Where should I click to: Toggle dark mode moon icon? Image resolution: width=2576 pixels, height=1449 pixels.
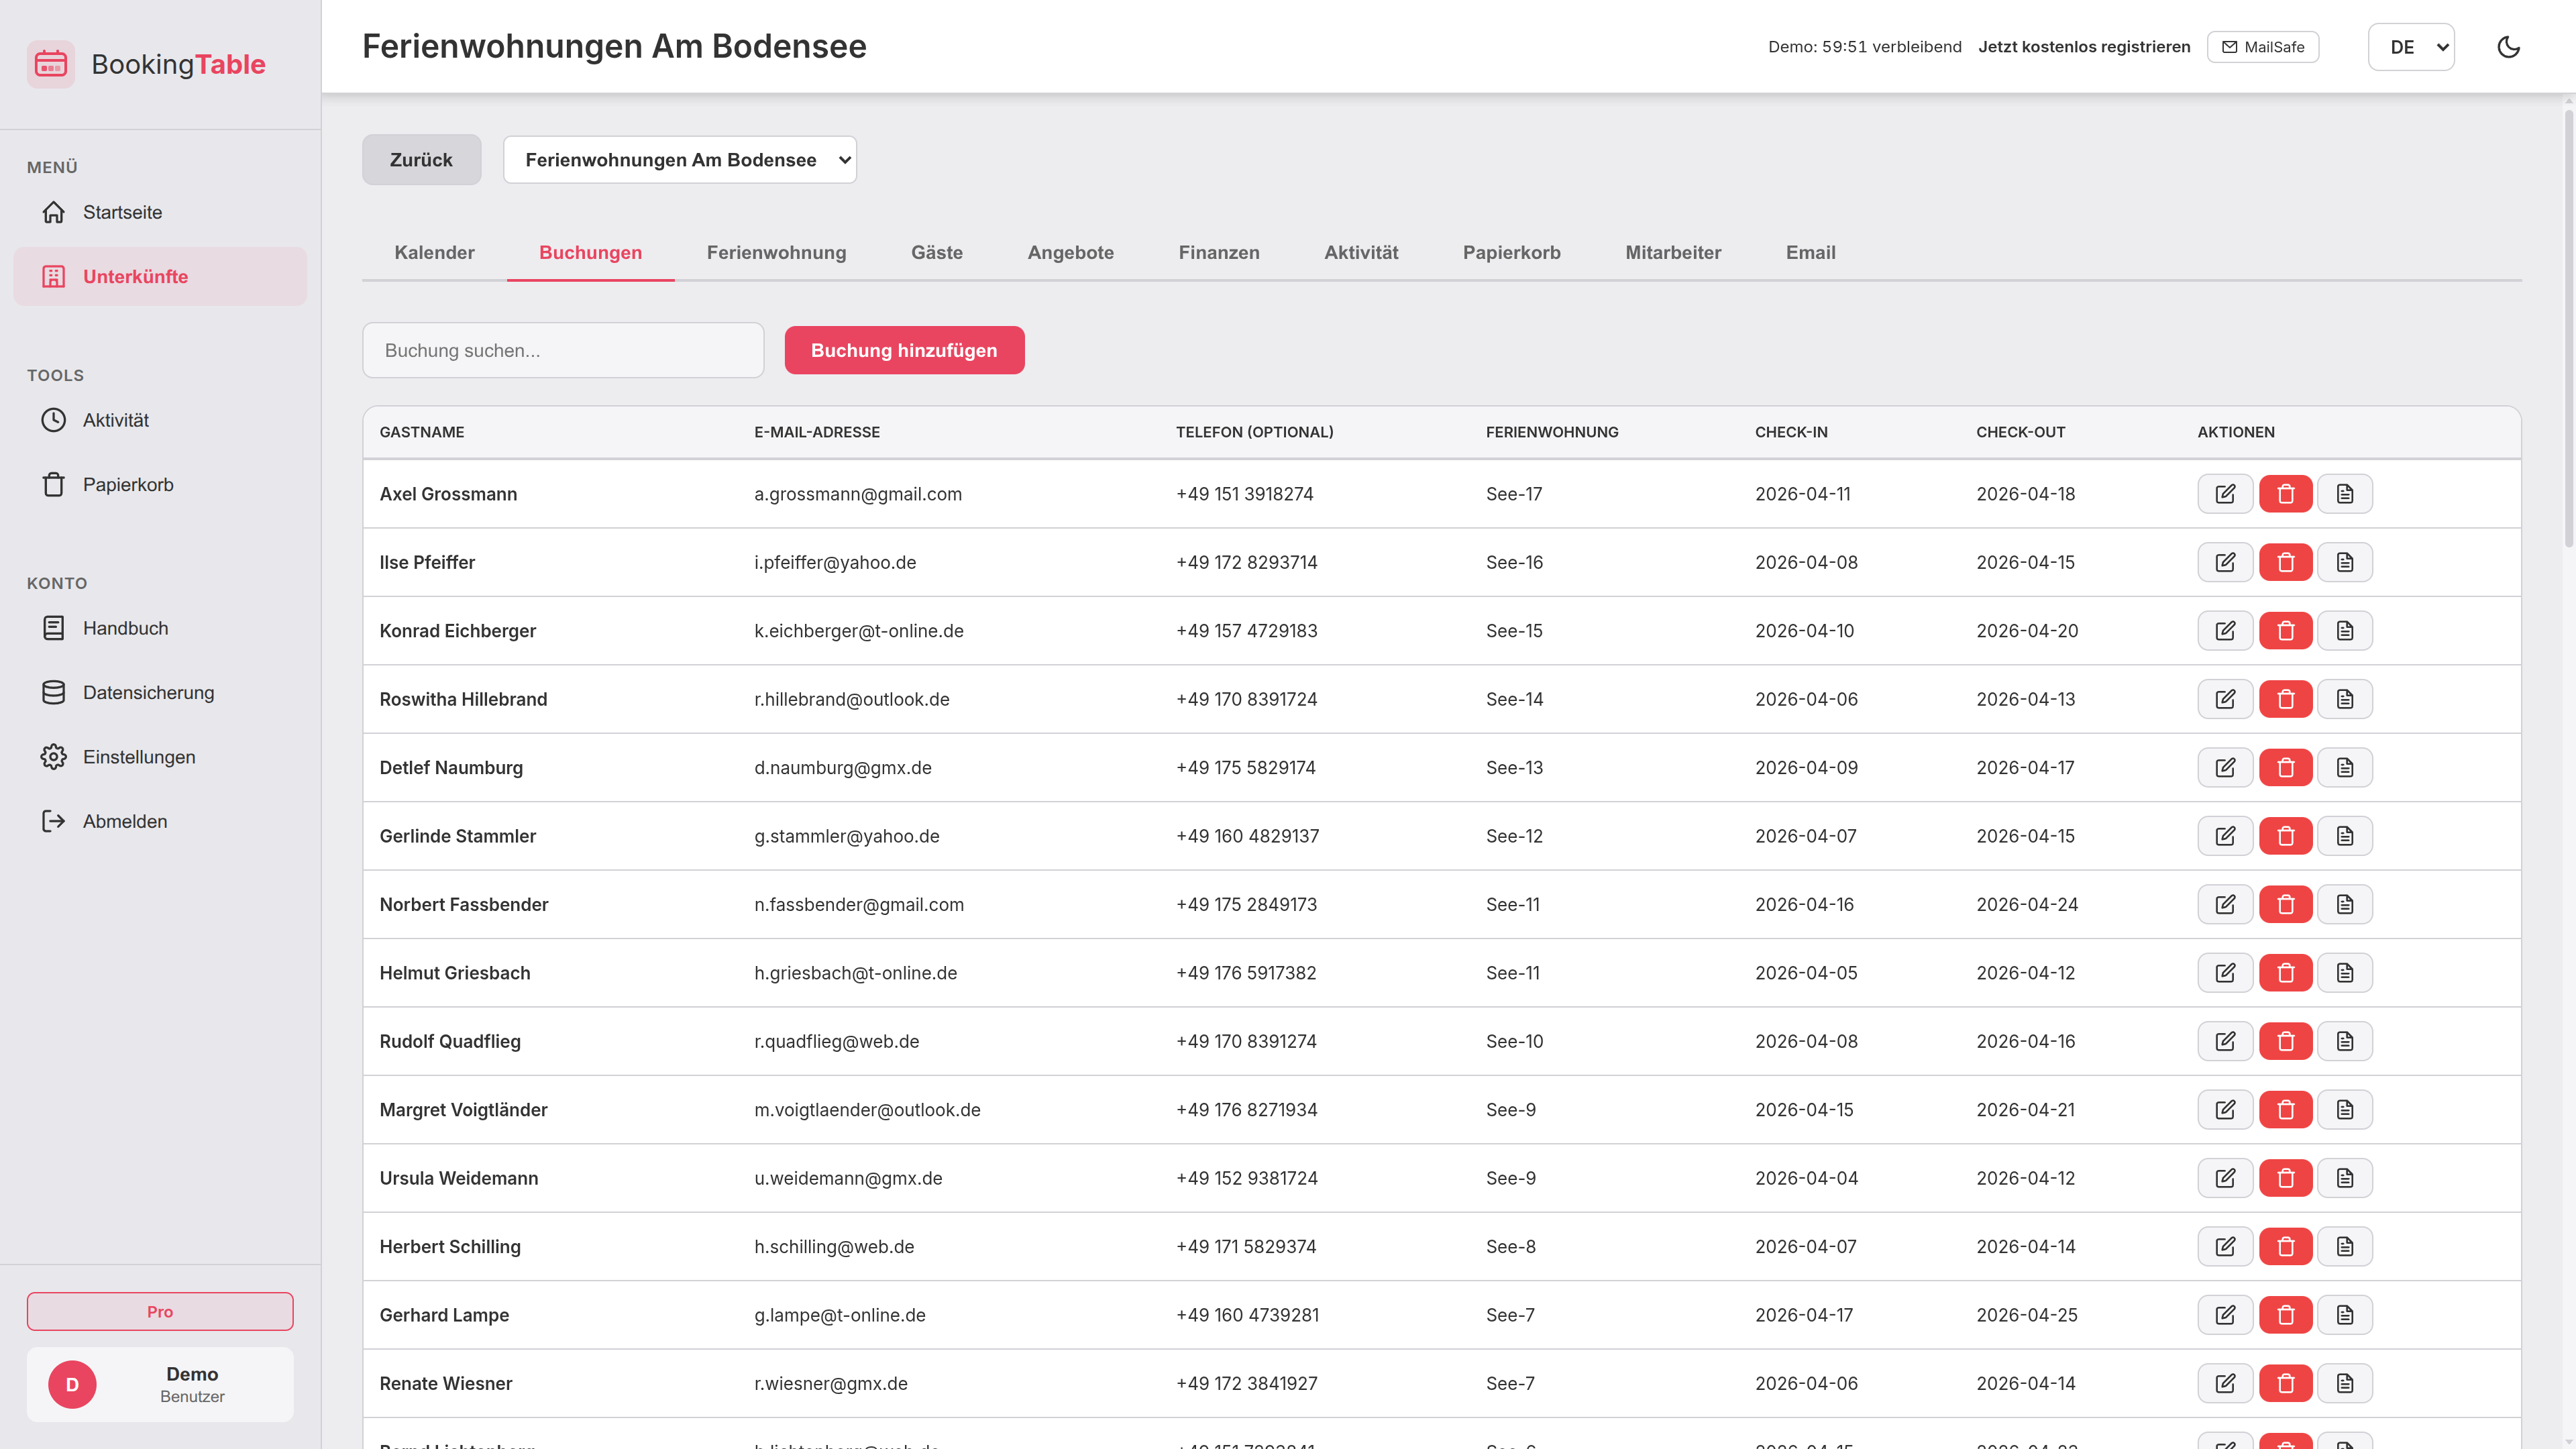coord(2508,47)
